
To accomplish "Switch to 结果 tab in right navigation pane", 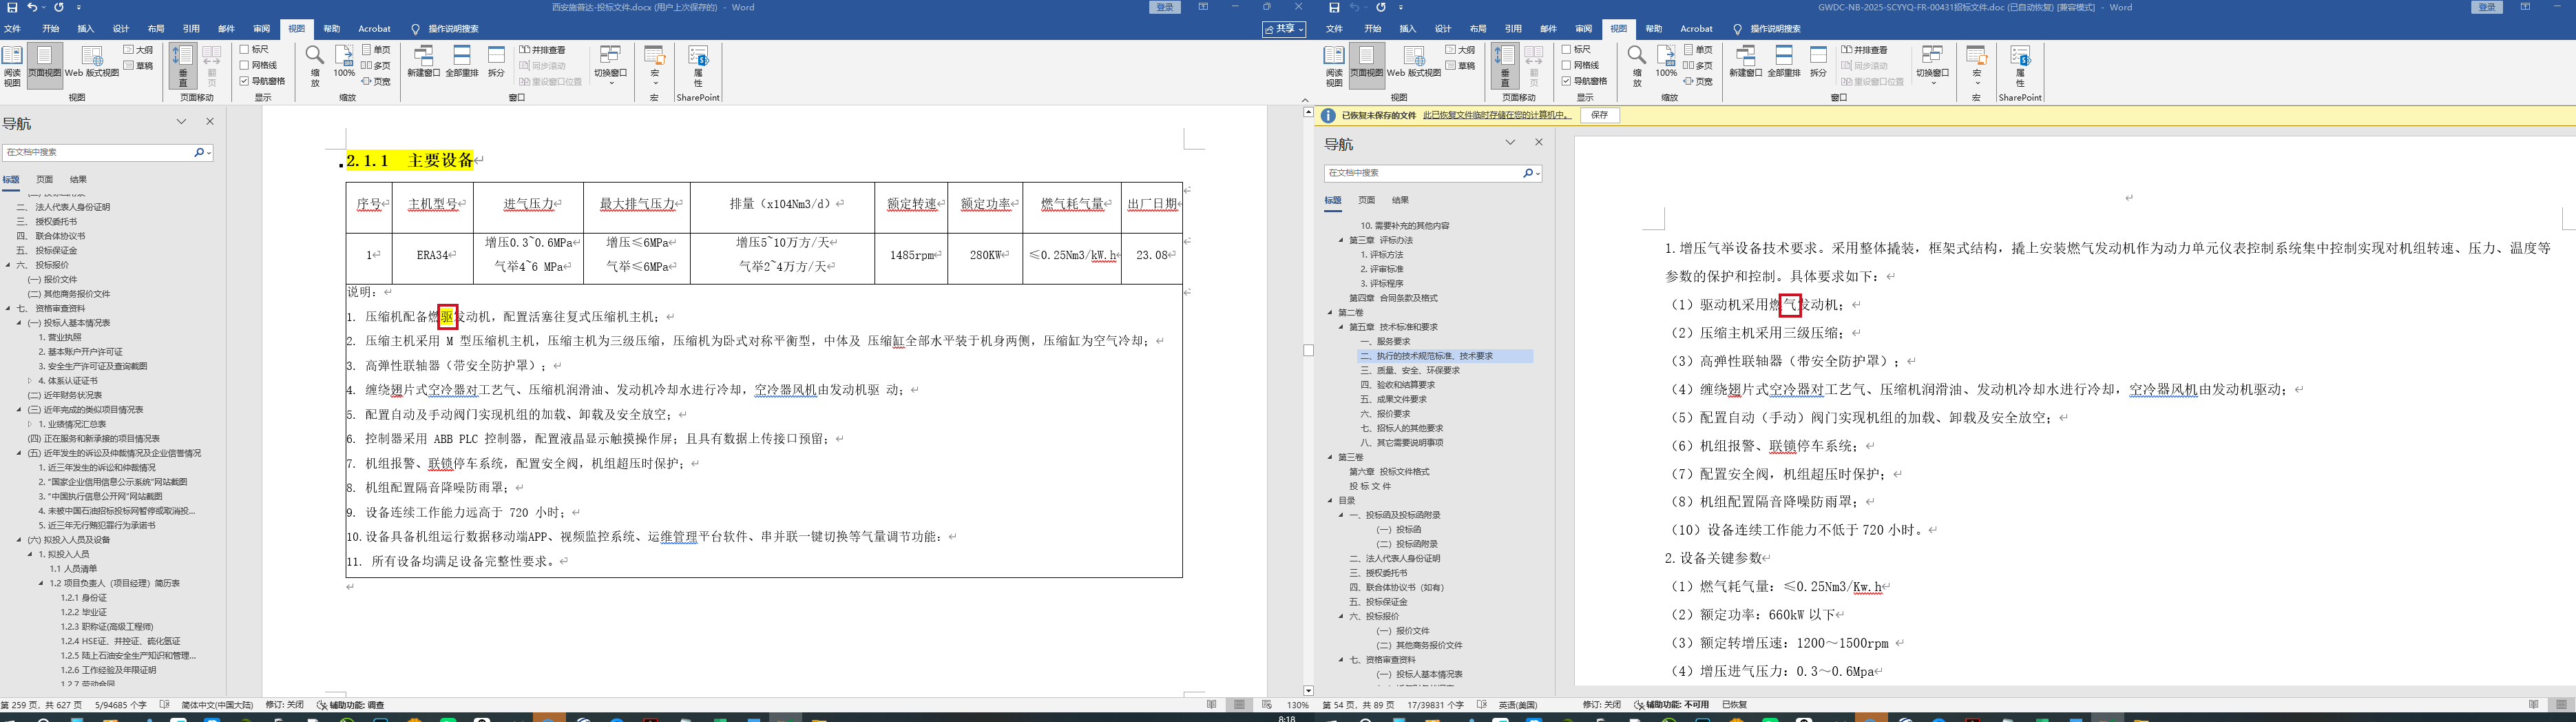I will (x=1400, y=200).
